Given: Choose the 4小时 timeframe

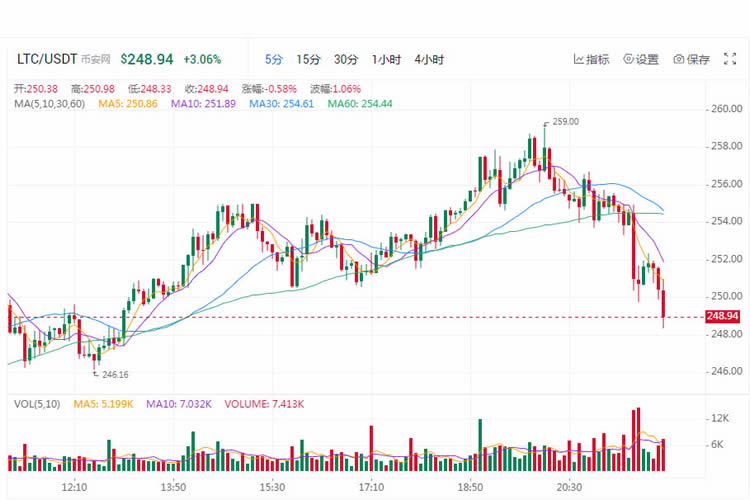Looking at the screenshot, I should pos(429,59).
